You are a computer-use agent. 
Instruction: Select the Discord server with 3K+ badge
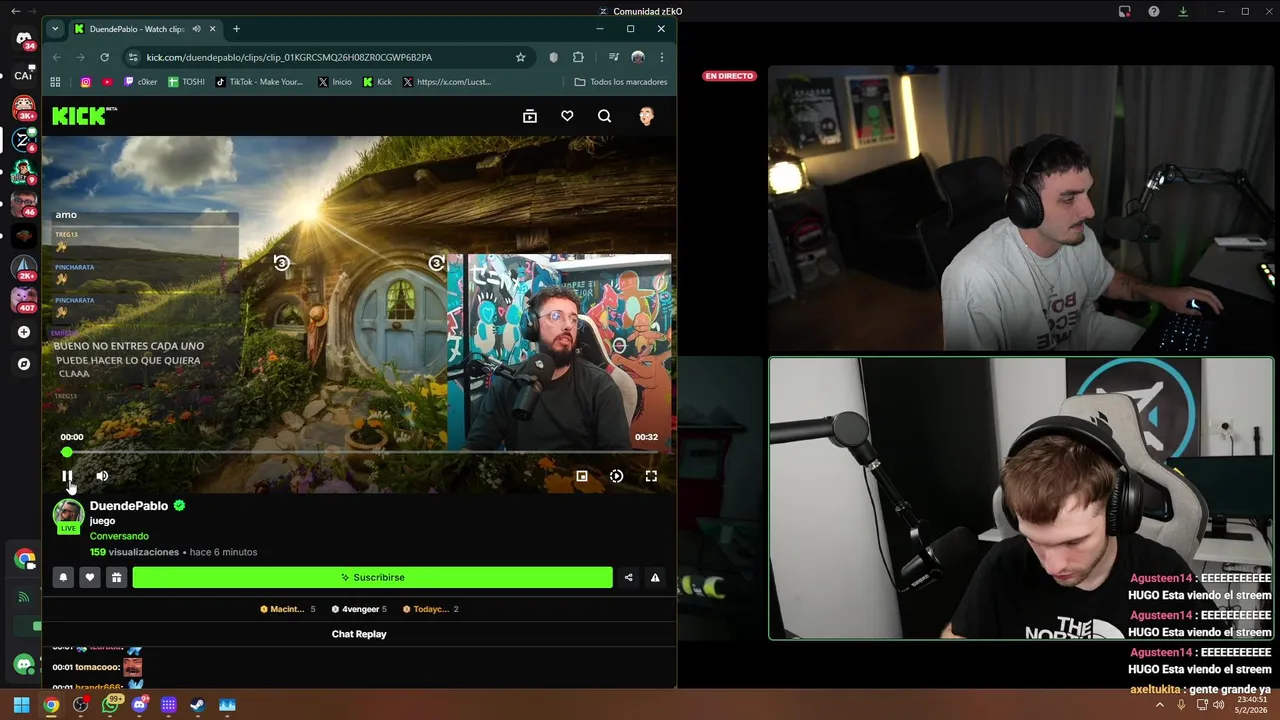pyautogui.click(x=24, y=106)
